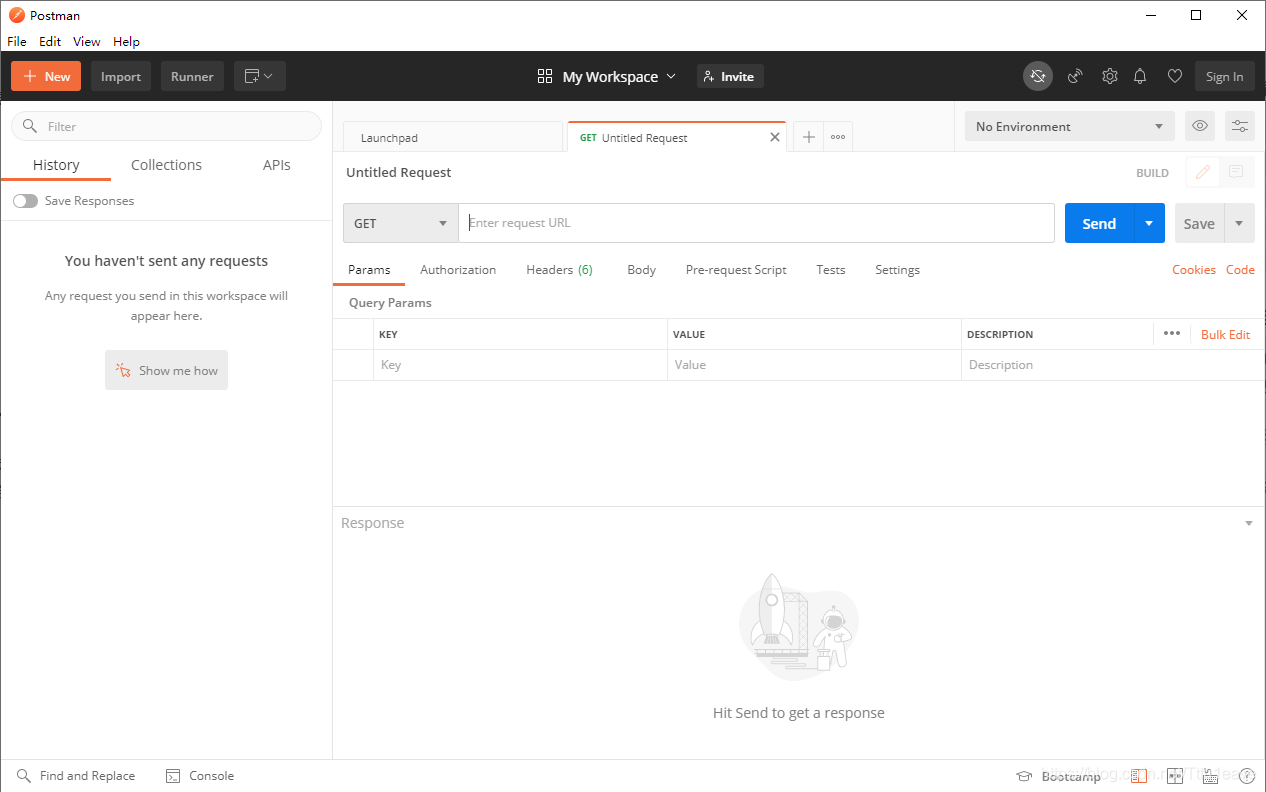This screenshot has width=1266, height=792.
Task: Open help question mark icon
Action: [1246, 776]
